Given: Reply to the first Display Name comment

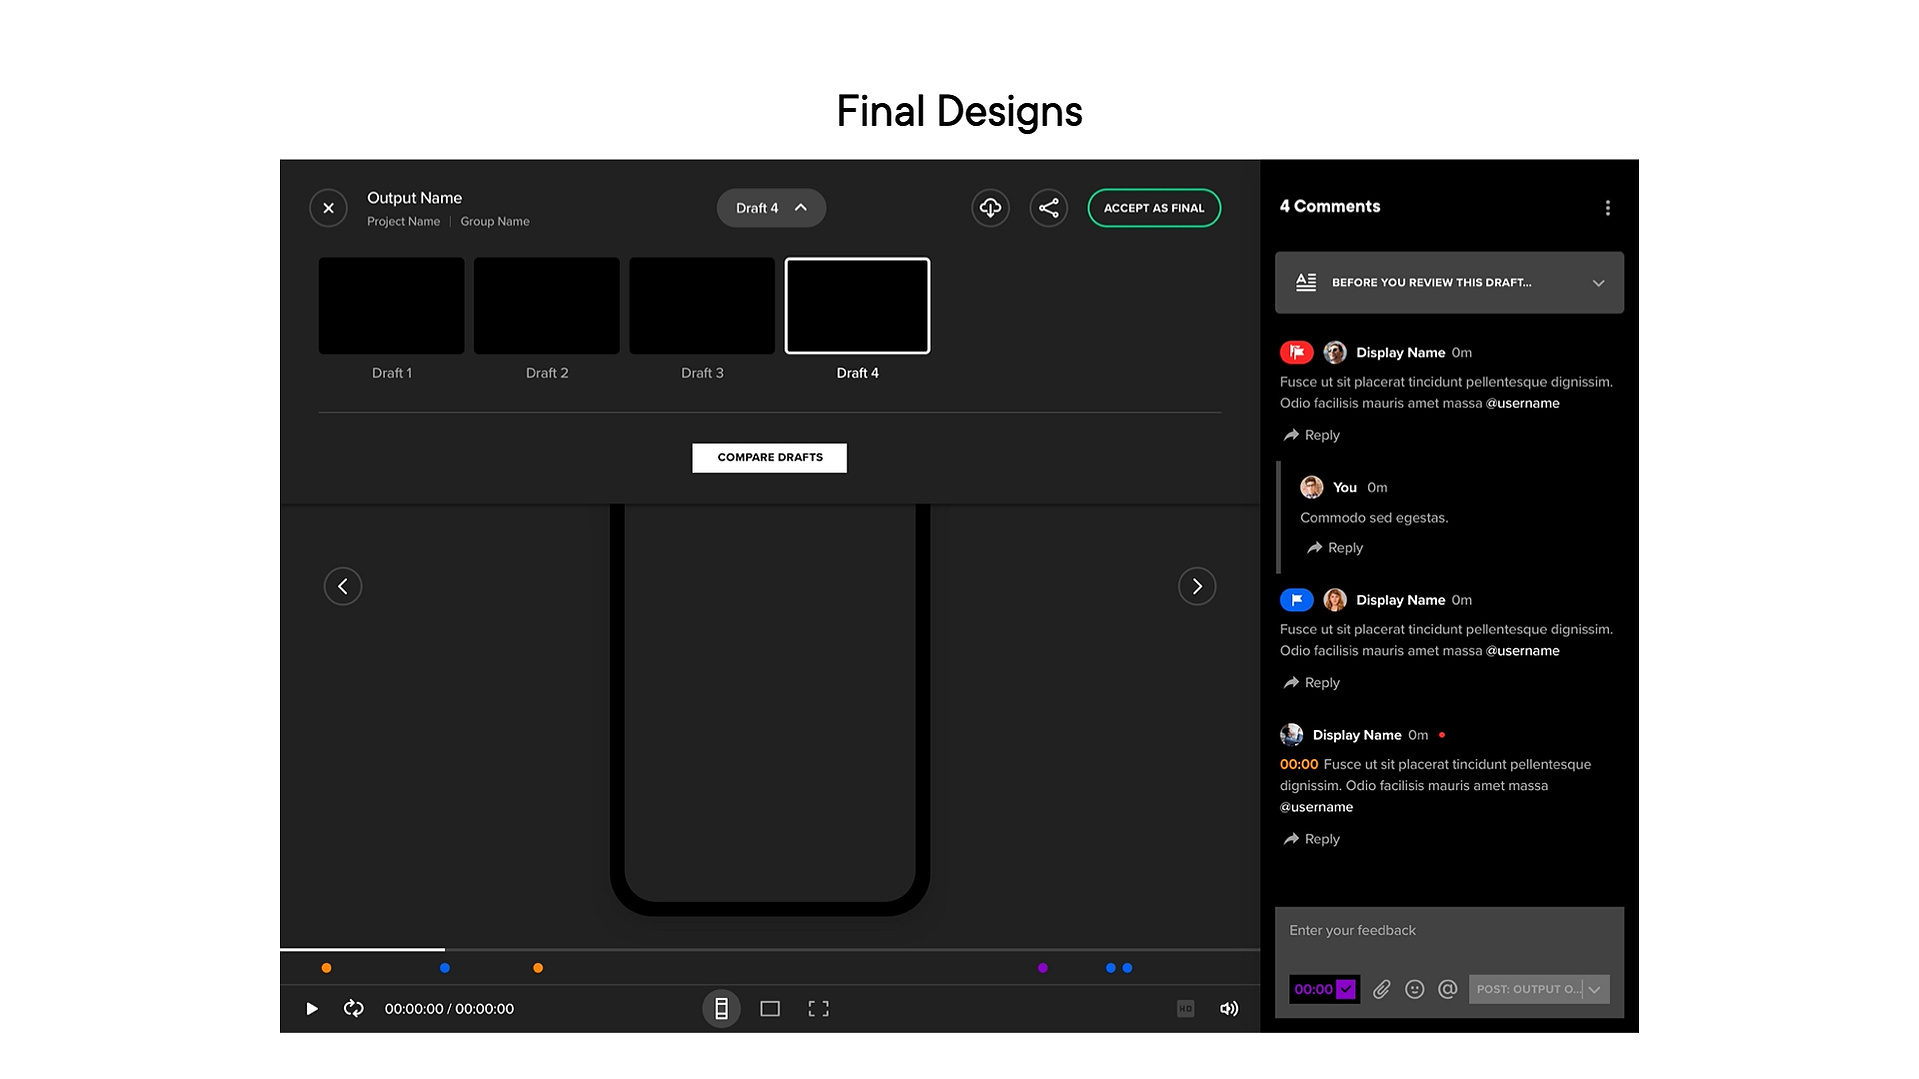Looking at the screenshot, I should [1311, 435].
